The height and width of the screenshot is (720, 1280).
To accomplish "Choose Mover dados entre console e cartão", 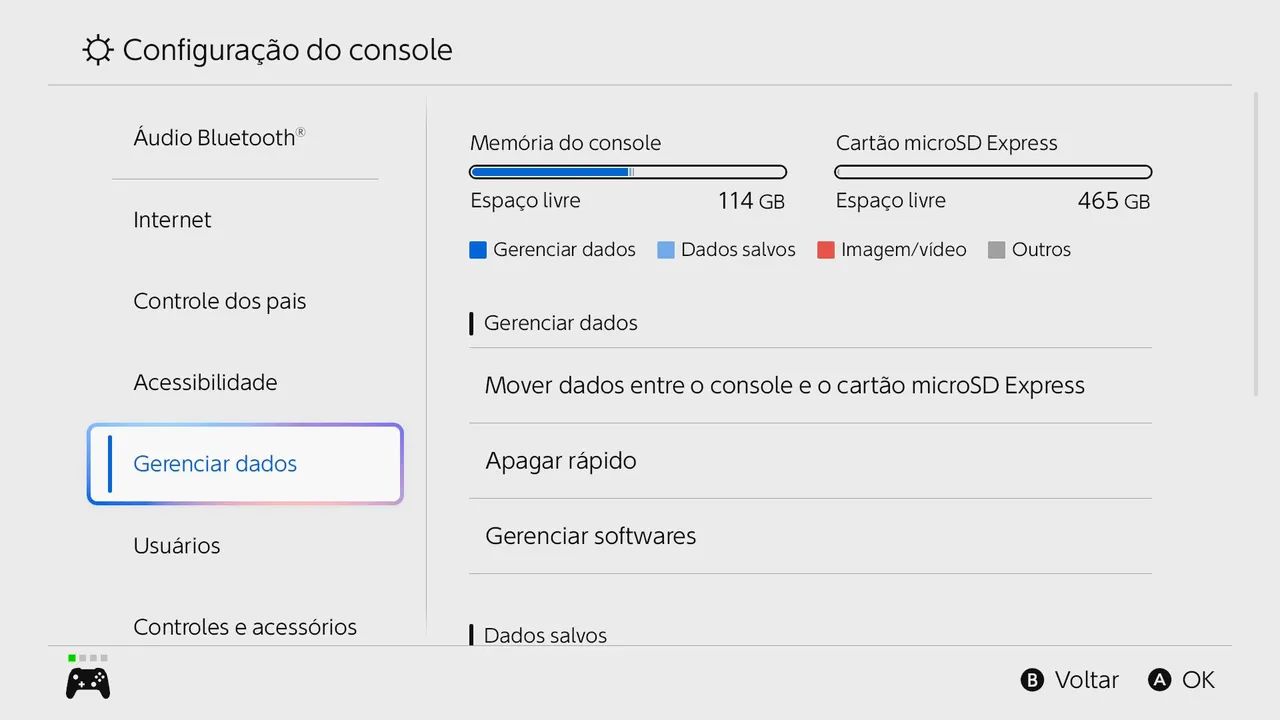I will coord(810,386).
